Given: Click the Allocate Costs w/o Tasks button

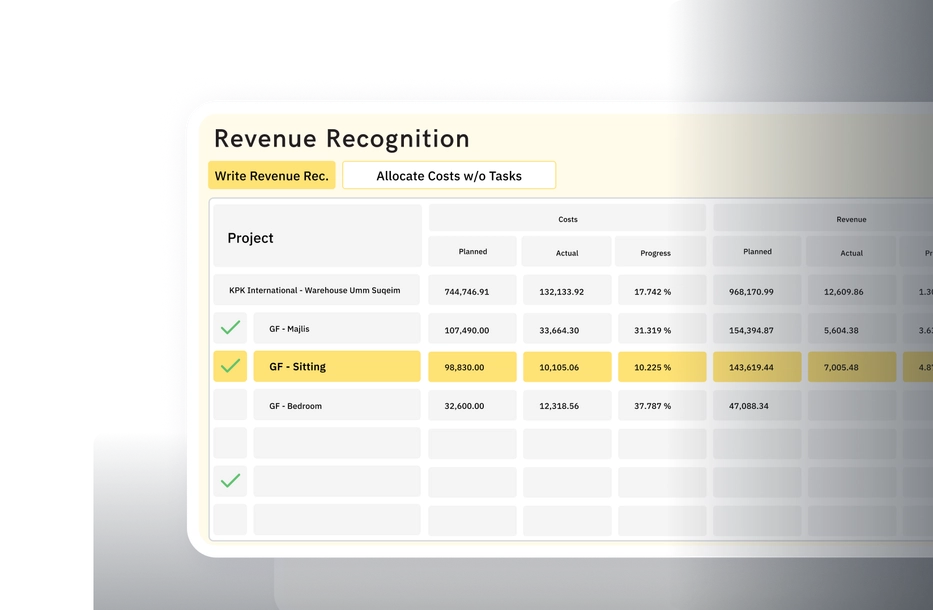Looking at the screenshot, I should click(448, 175).
